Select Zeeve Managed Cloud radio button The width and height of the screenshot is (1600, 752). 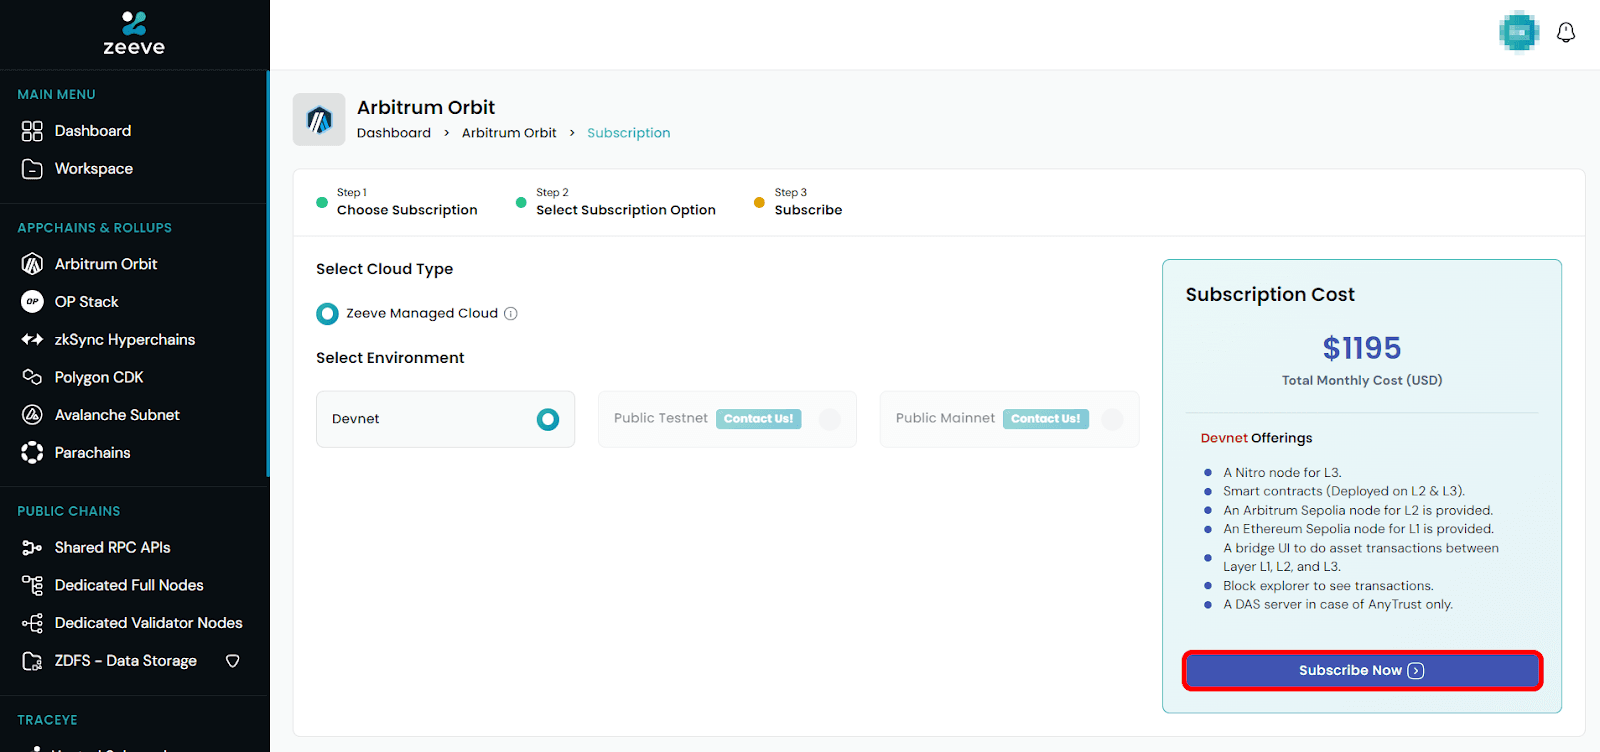click(x=327, y=314)
